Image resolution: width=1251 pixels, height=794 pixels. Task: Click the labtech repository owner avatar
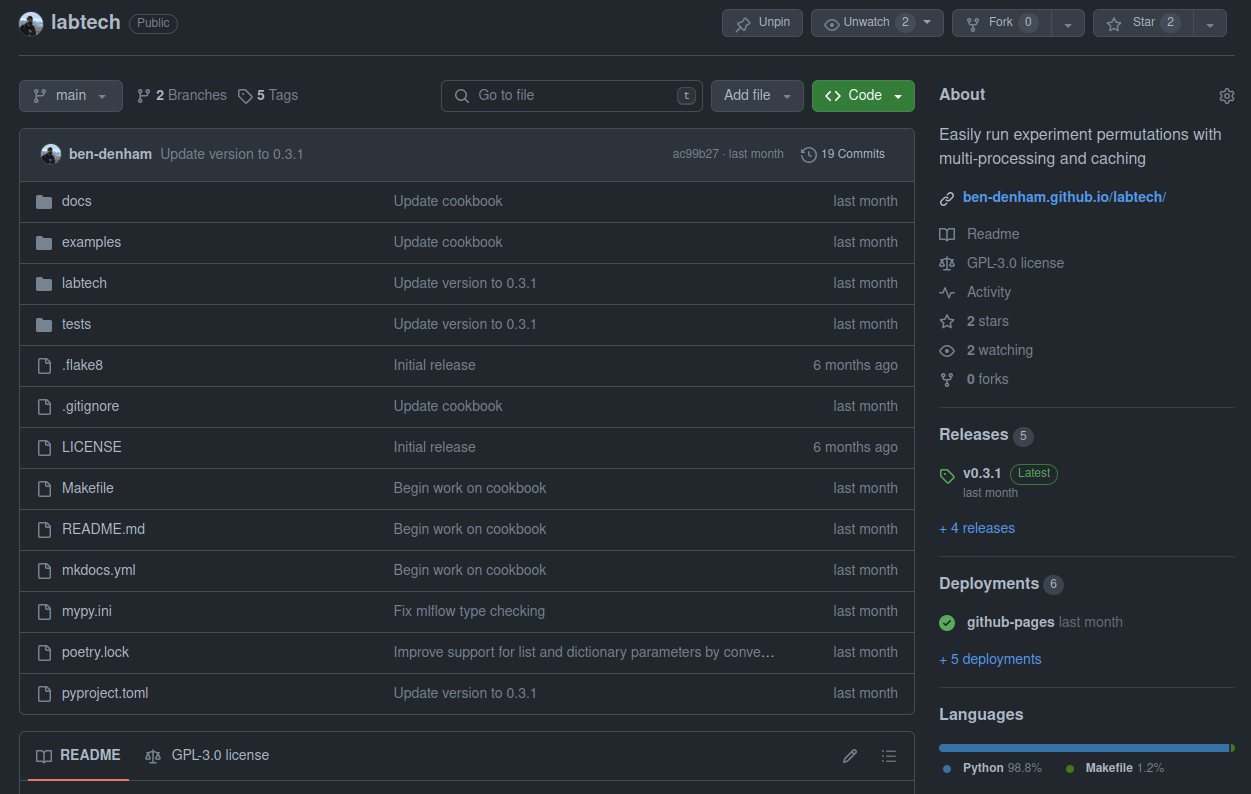(31, 24)
